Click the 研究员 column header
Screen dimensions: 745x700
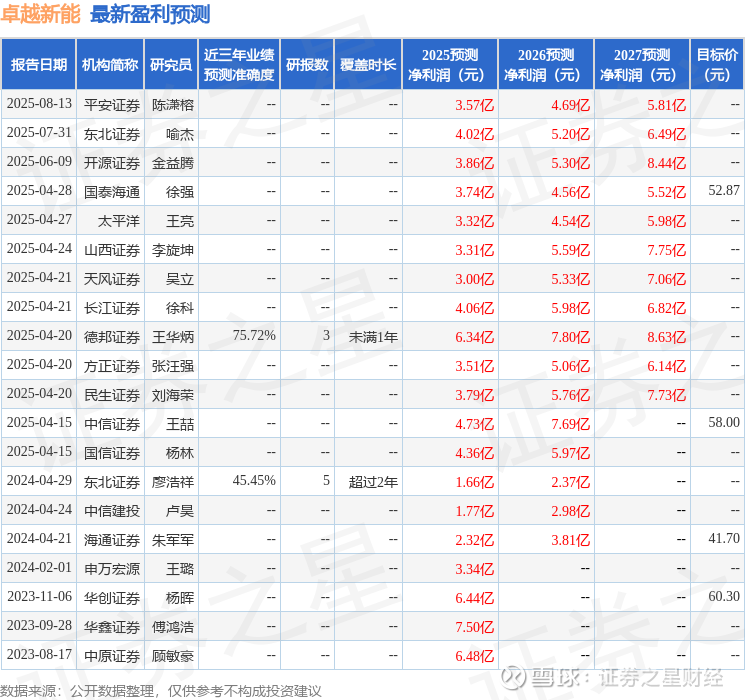tap(171, 65)
